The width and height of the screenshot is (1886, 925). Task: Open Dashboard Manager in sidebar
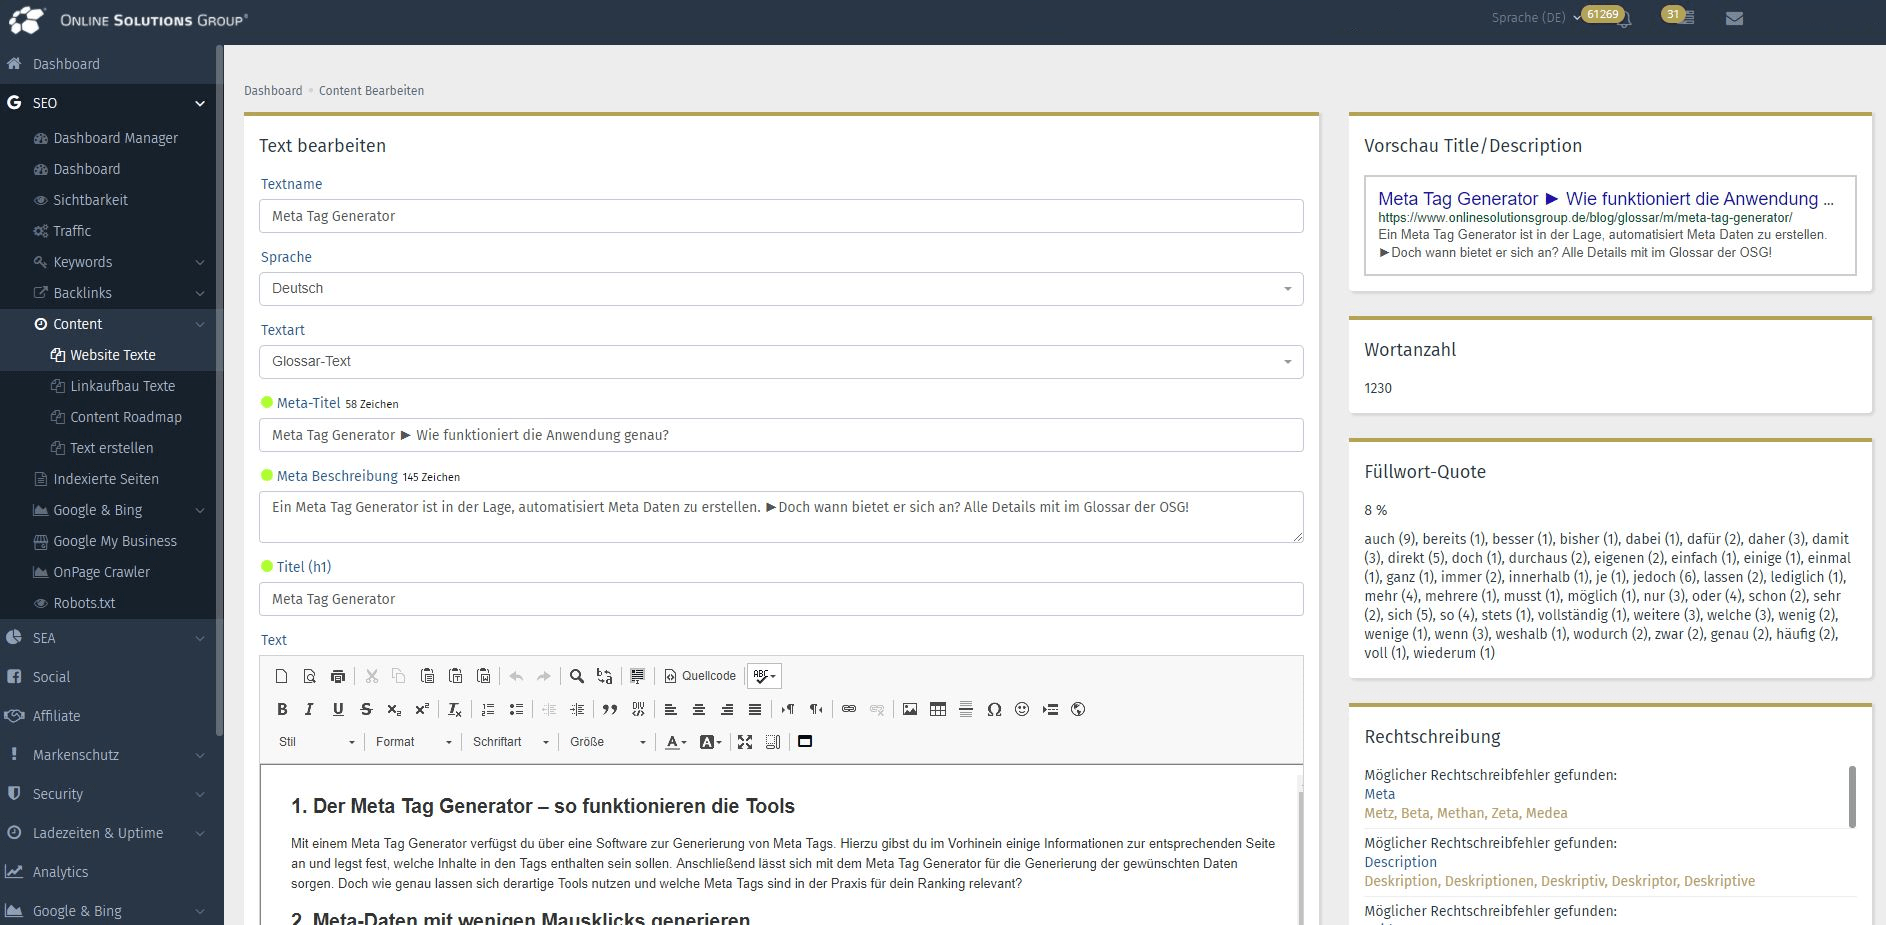tap(115, 138)
